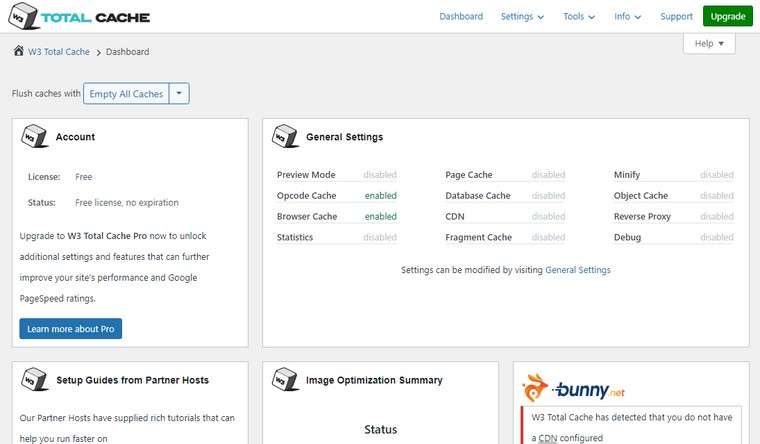Click the Debug disabled status
Screen dimensions: 760x444
[x=717, y=237]
